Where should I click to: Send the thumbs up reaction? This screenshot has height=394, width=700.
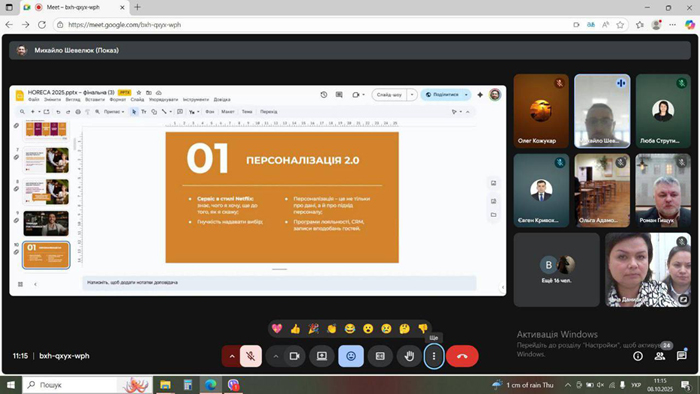pyautogui.click(x=295, y=329)
